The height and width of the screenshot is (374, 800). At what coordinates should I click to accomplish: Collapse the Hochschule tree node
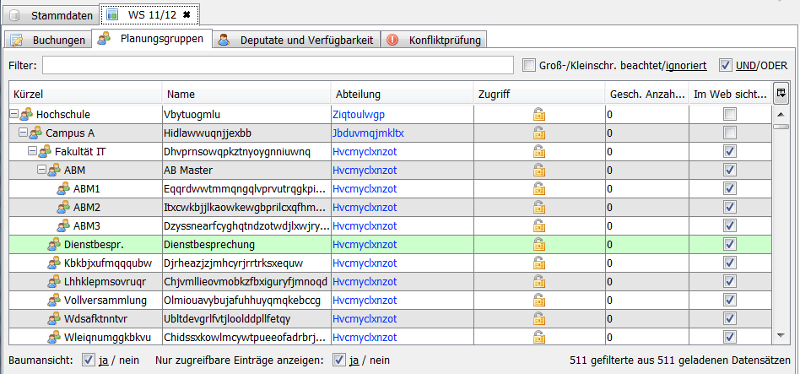click(x=14, y=115)
